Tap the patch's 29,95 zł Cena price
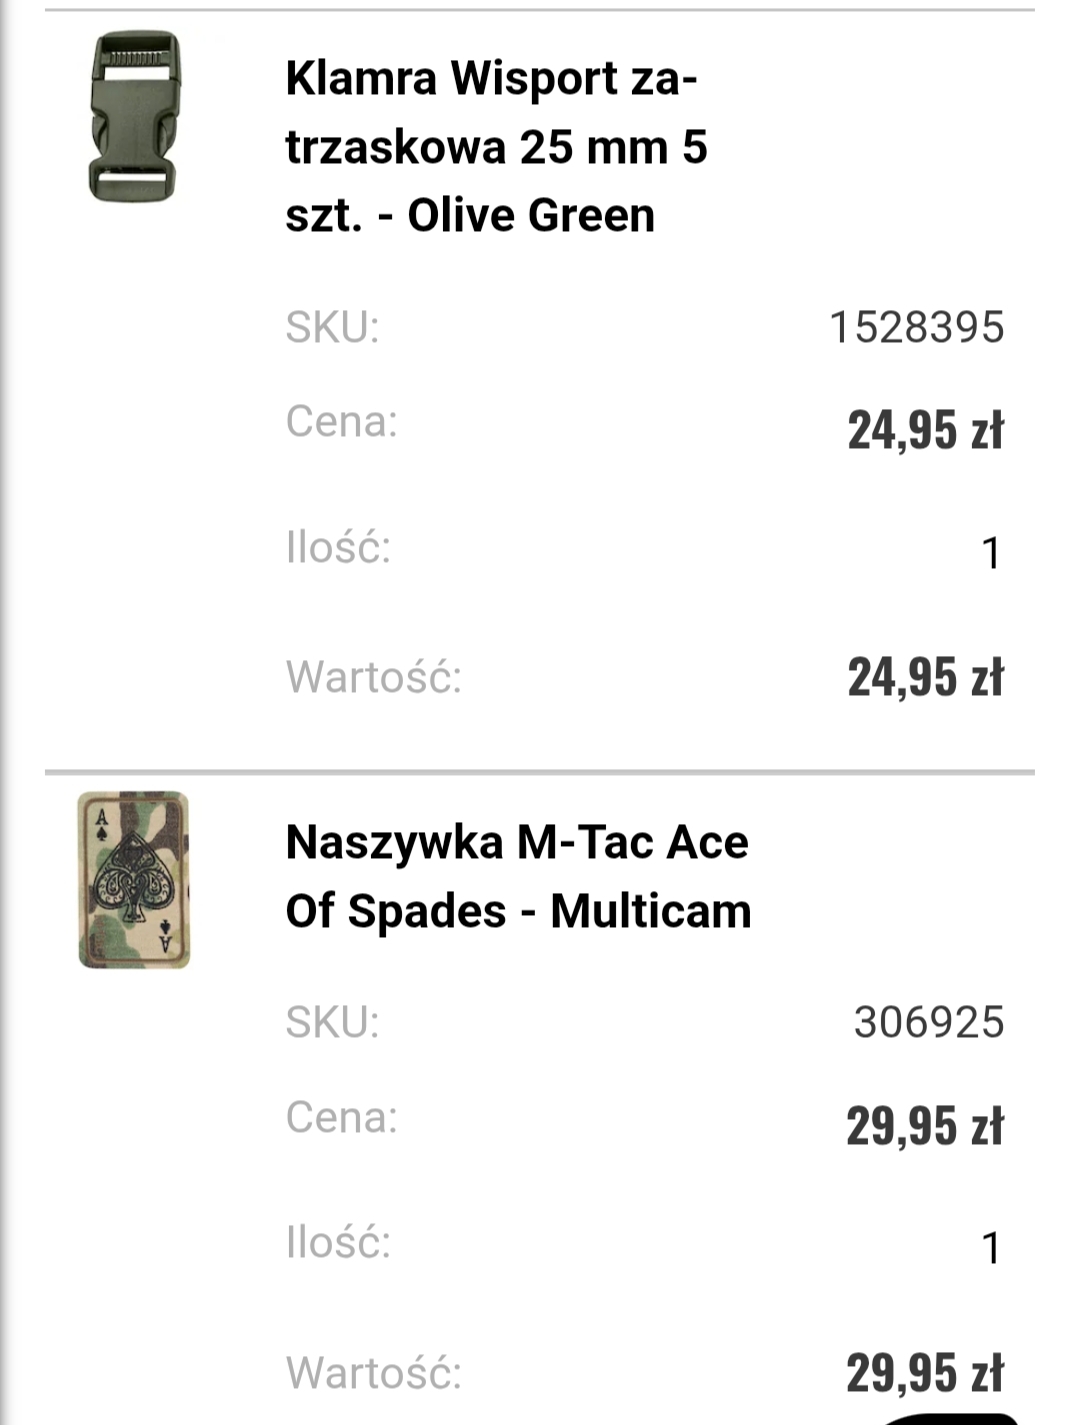 pos(924,1126)
